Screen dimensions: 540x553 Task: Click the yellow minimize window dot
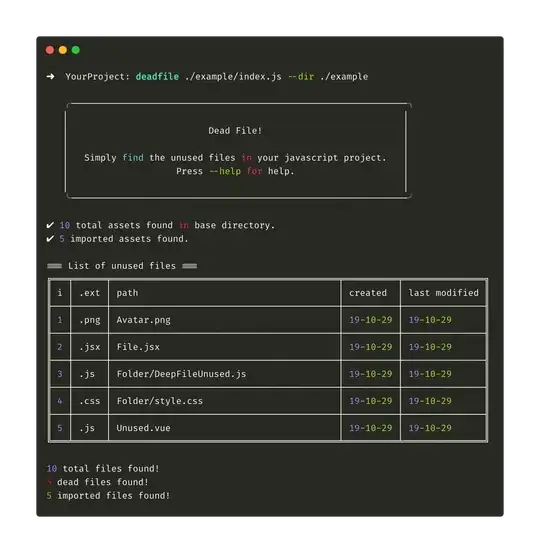tap(63, 50)
